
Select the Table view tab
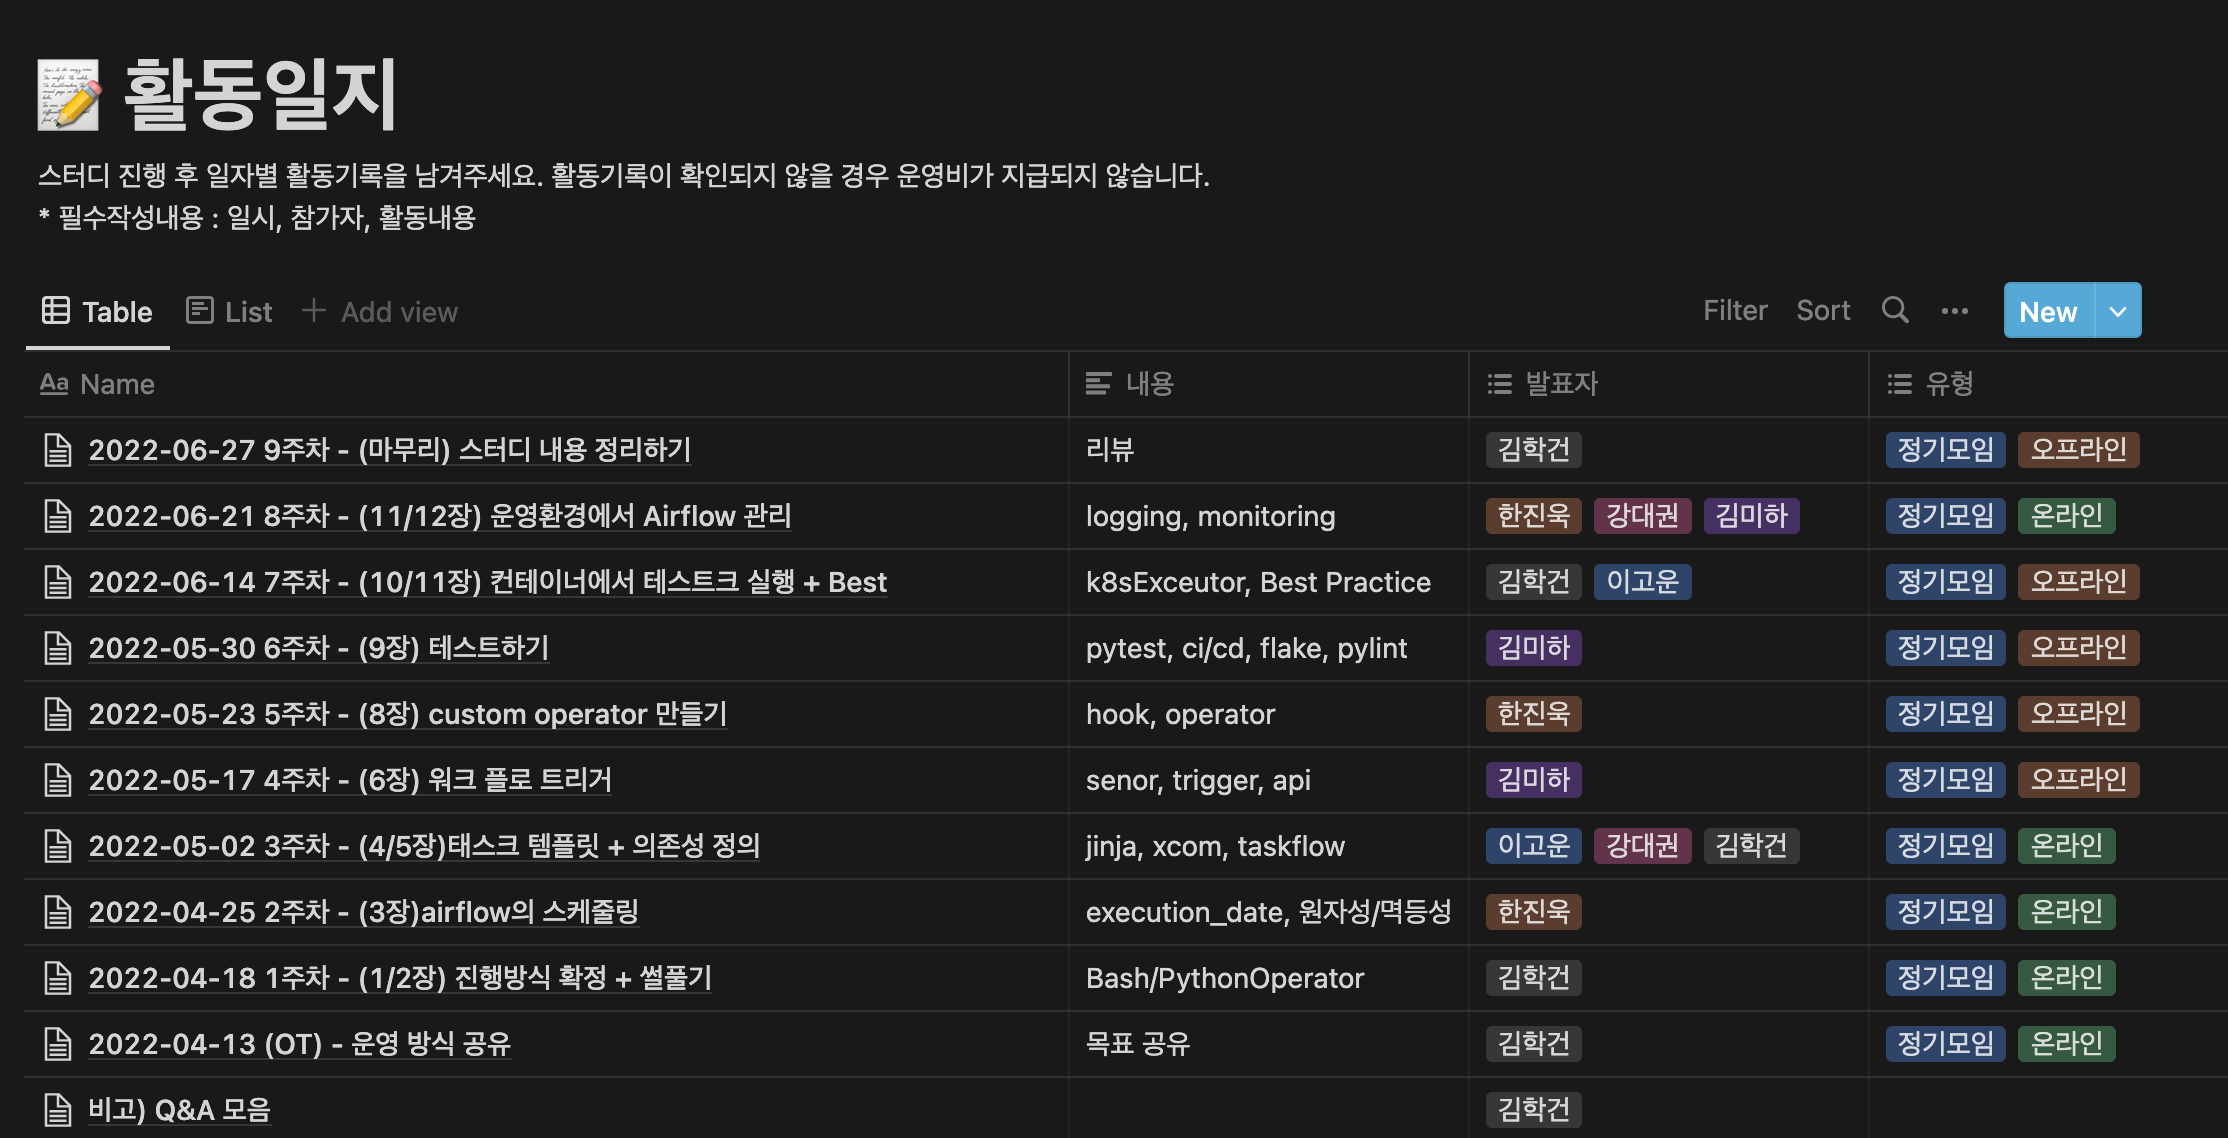tap(98, 312)
